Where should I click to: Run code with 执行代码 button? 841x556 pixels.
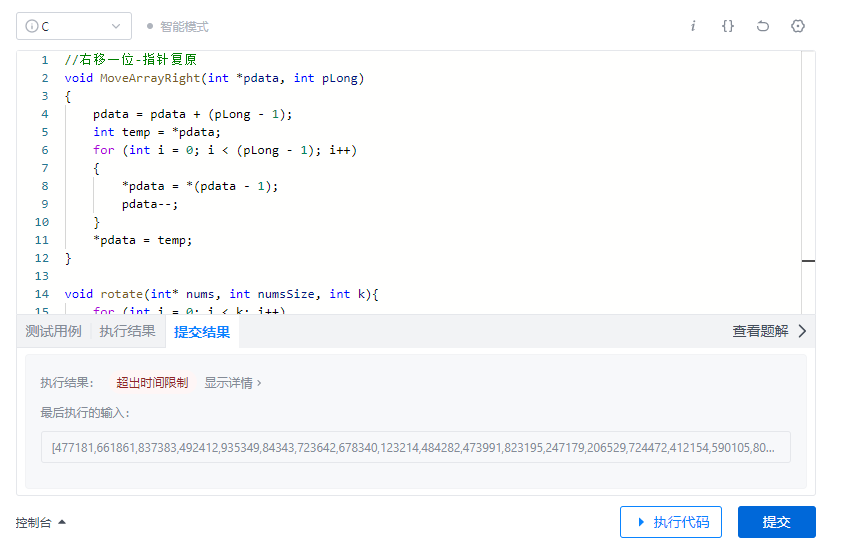pyautogui.click(x=671, y=522)
